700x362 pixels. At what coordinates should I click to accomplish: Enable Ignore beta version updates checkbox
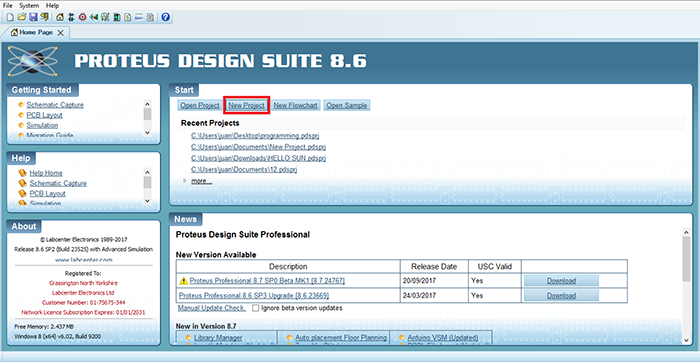[x=255, y=308]
